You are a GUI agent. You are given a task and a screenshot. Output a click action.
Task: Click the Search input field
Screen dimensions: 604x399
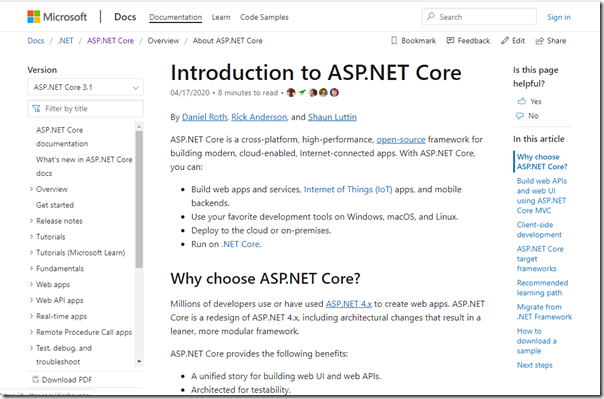479,17
